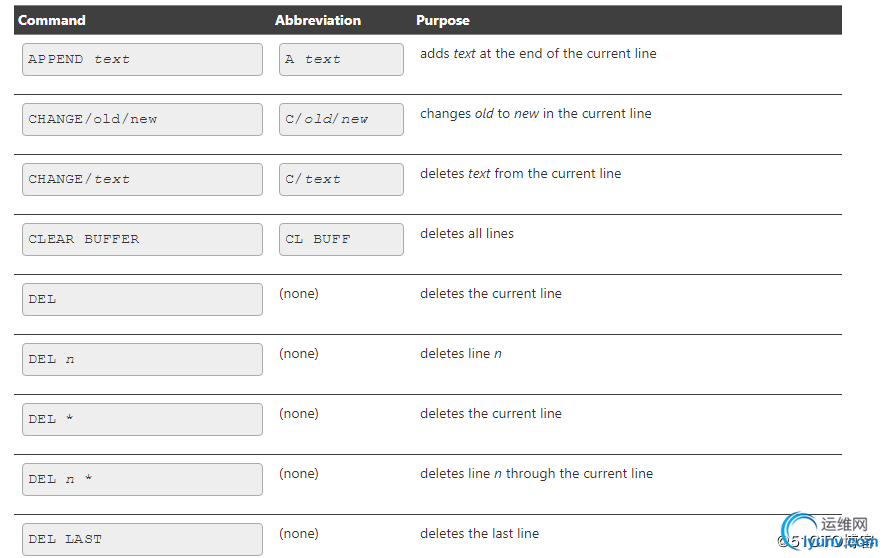The height and width of the screenshot is (558, 884).
Task: Click the Abbreviation column header
Action: point(318,20)
